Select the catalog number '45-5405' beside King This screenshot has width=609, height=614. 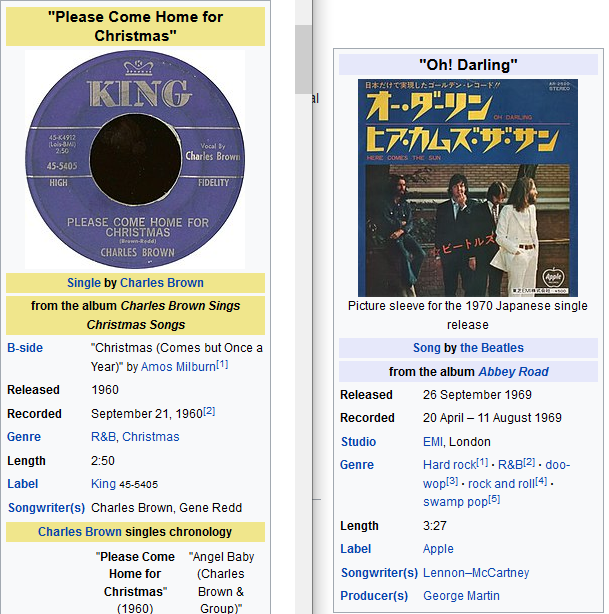[139, 485]
